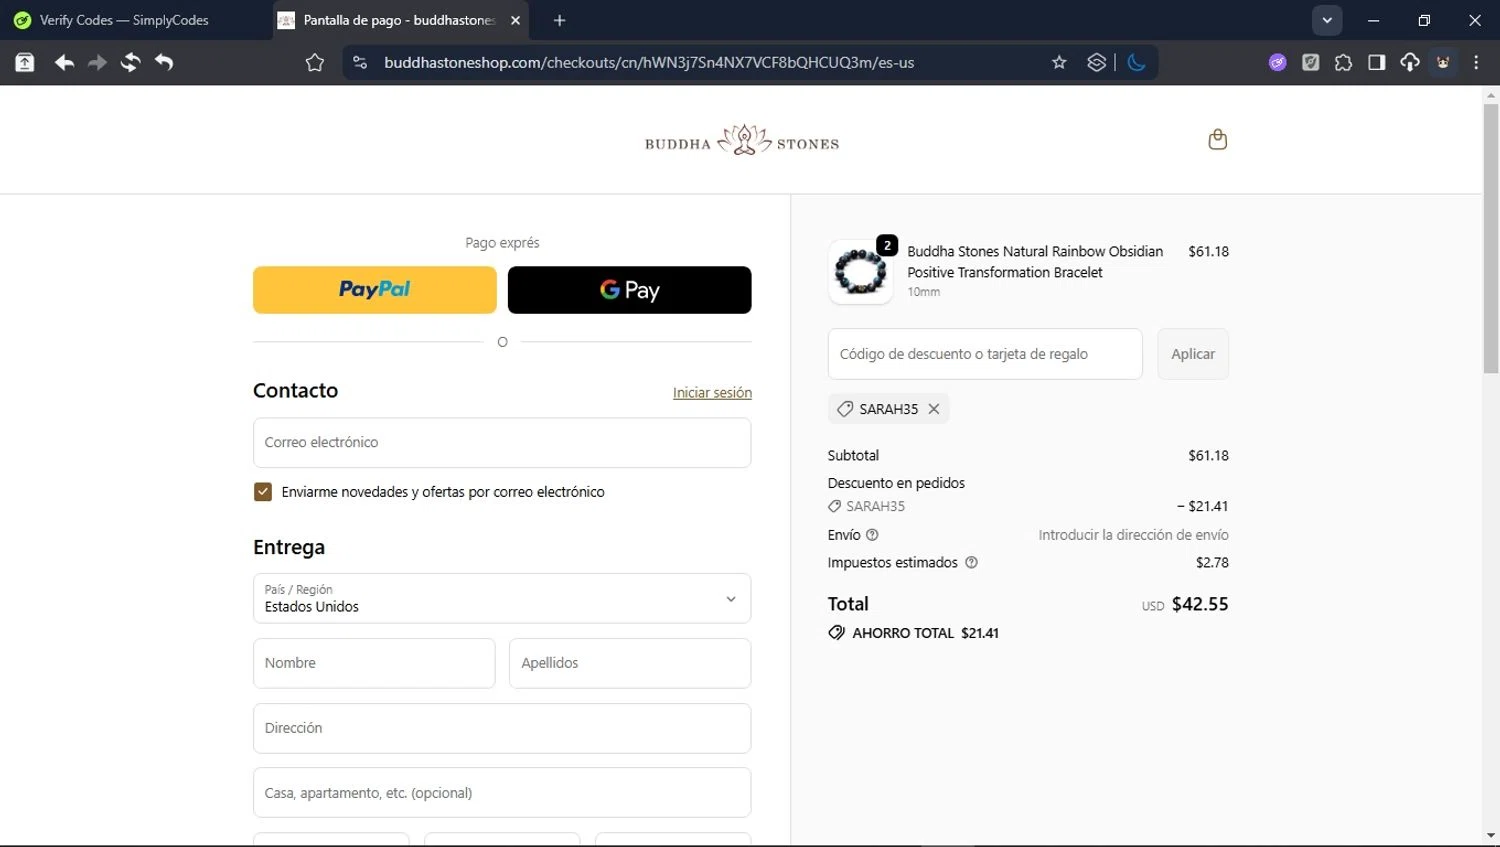Click the discount amount − $21.41
This screenshot has width=1500, height=847.
tap(1202, 506)
